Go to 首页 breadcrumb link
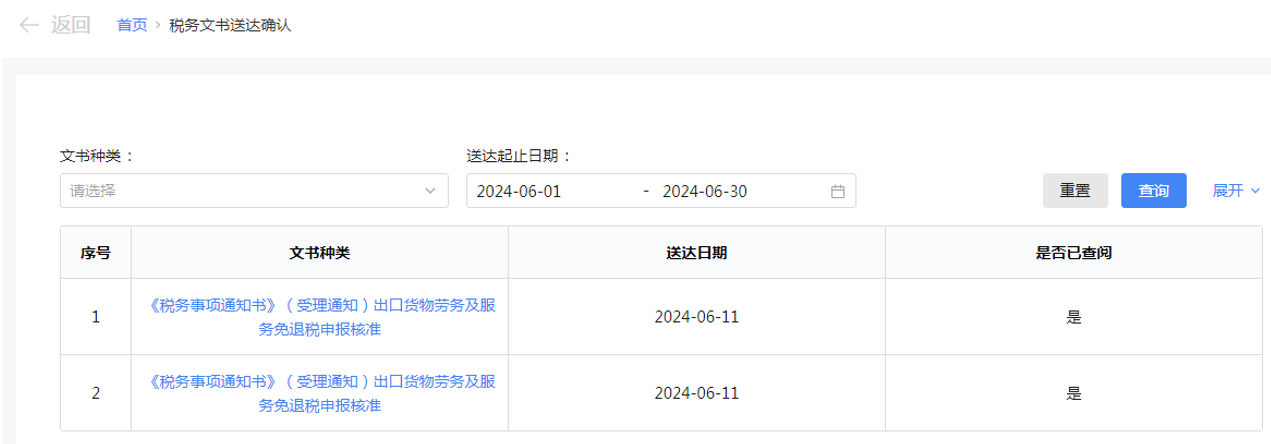Screen dimensions: 1271x444 (x=132, y=25)
